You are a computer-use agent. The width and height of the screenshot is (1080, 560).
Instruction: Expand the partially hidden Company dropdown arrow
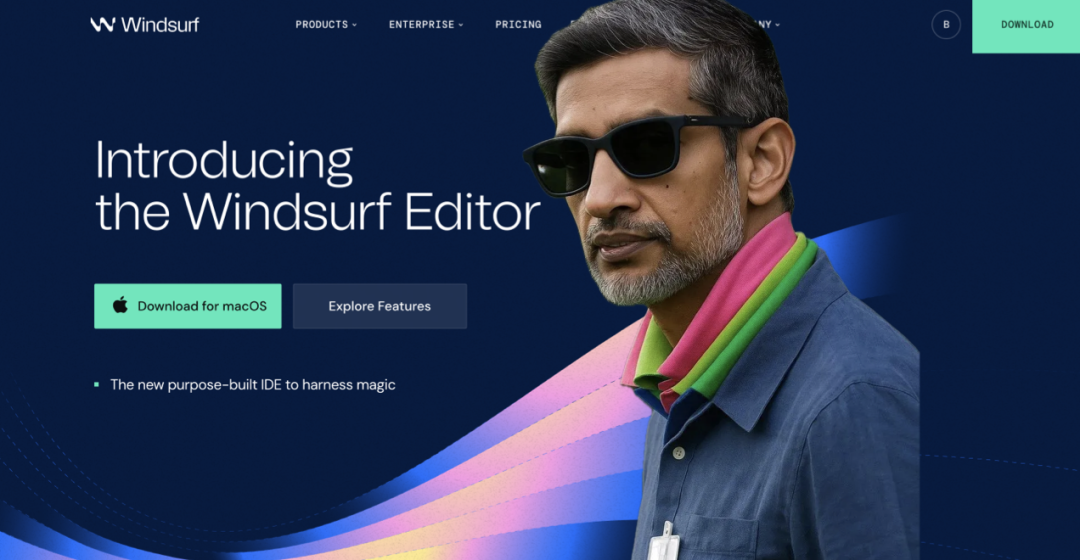point(778,25)
